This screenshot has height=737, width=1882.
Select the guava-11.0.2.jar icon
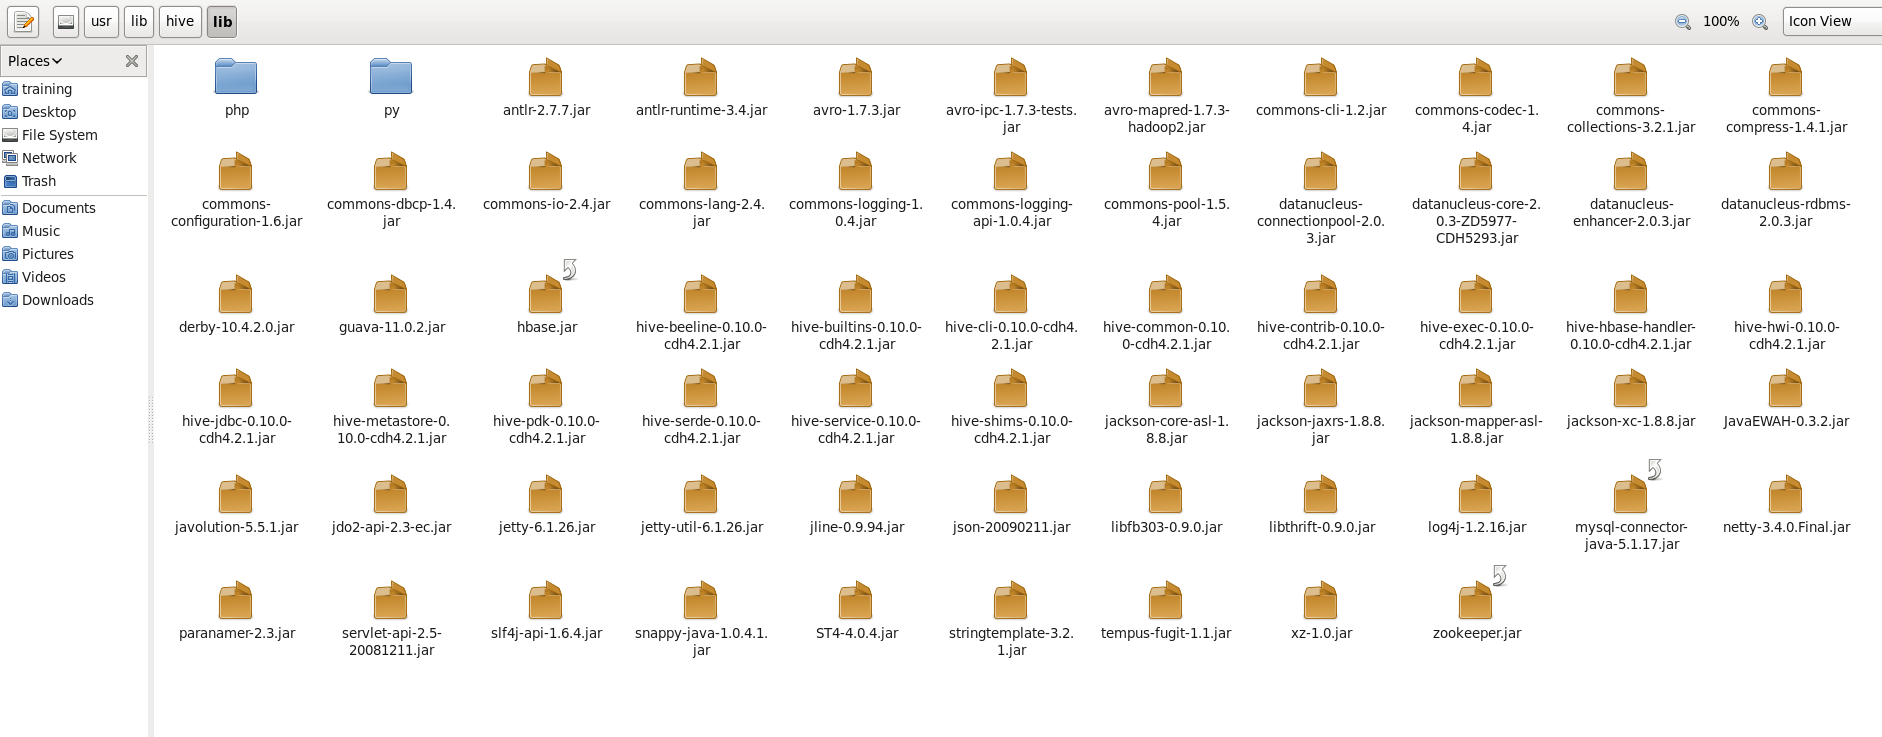[391, 294]
